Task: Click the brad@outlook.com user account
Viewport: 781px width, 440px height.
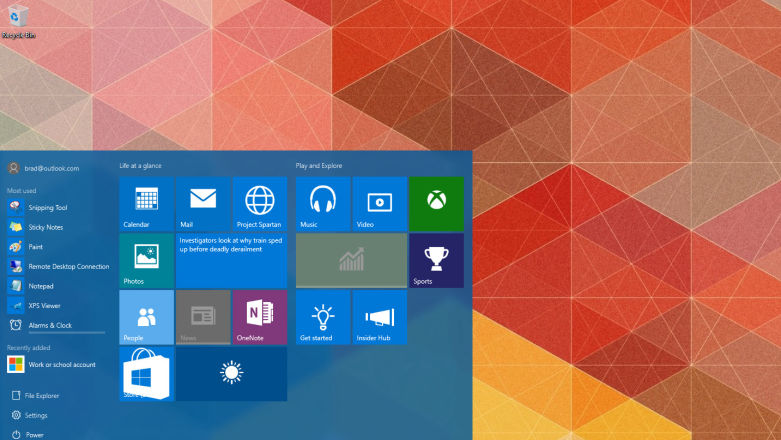Action: pos(43,168)
